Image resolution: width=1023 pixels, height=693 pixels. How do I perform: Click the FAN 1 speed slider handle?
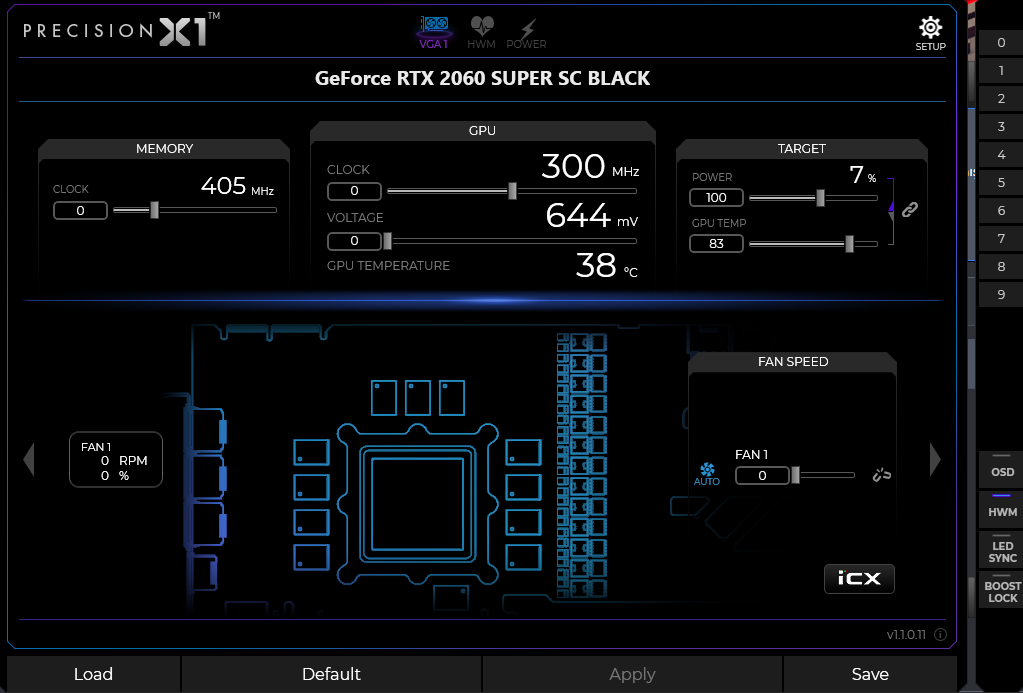pos(795,475)
